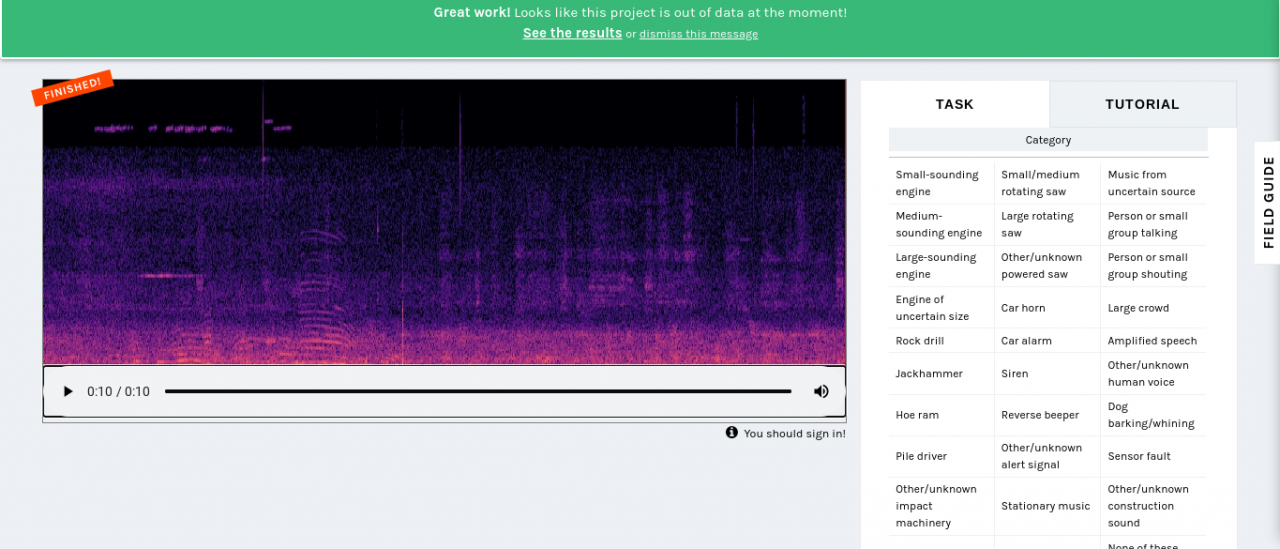Open the FIELD GUIDE side tab

coord(1268,202)
